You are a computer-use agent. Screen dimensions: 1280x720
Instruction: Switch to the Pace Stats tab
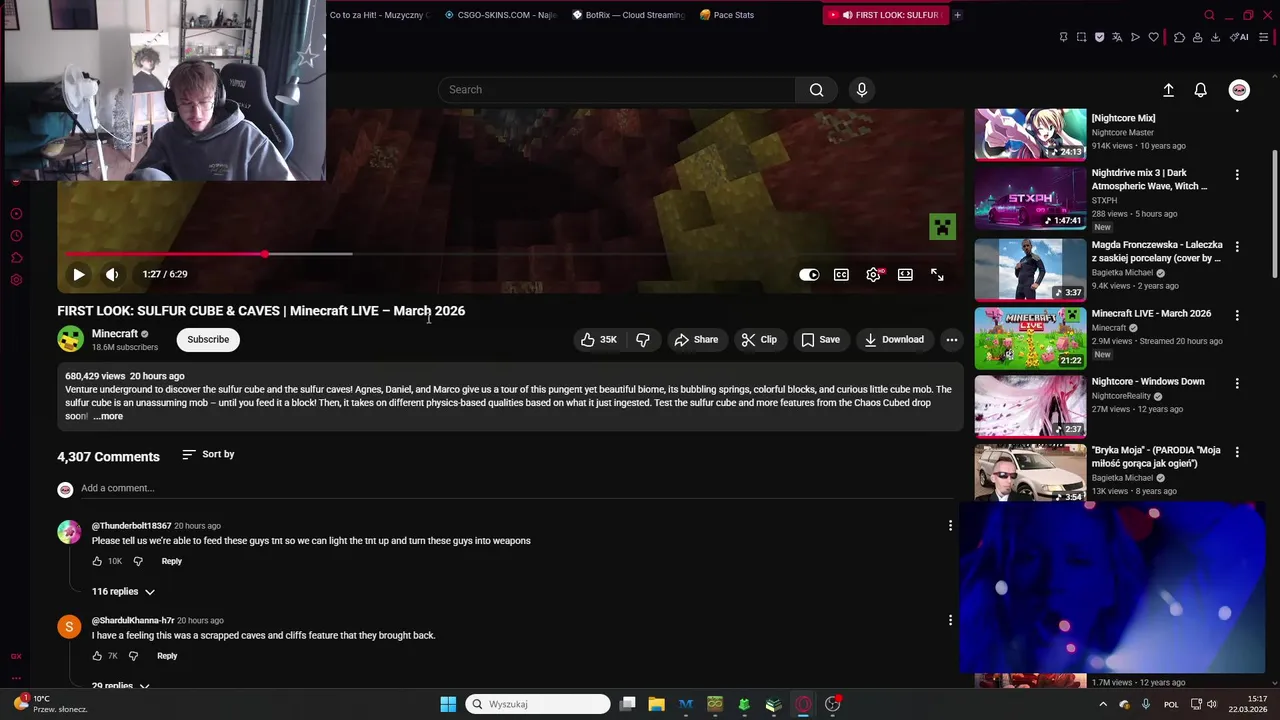point(728,15)
